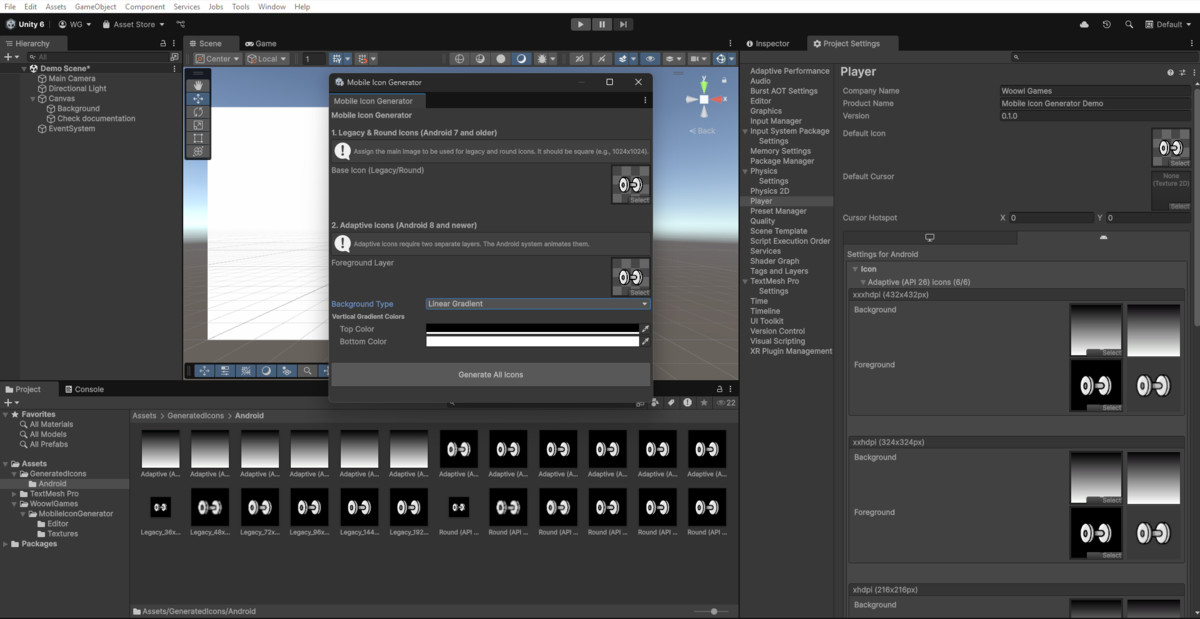Viewport: 1200px width, 619px height.
Task: Click the Step frame button
Action: coord(623,24)
